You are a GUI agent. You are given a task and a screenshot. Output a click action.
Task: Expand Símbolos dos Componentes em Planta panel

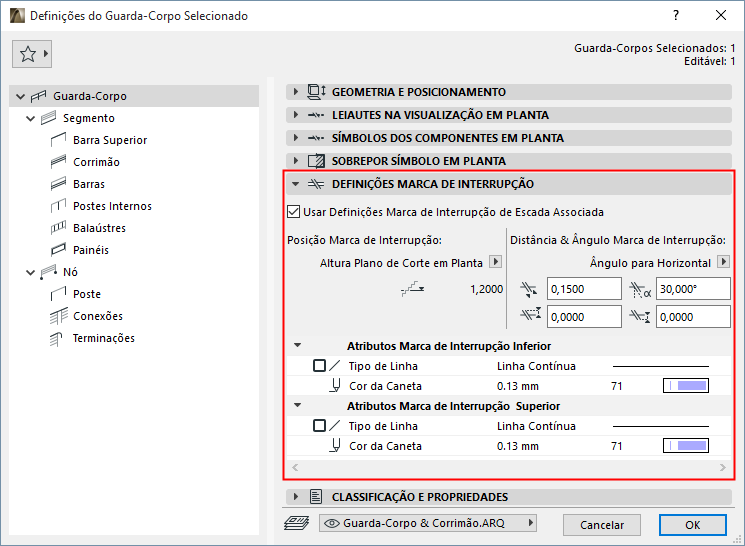296,138
